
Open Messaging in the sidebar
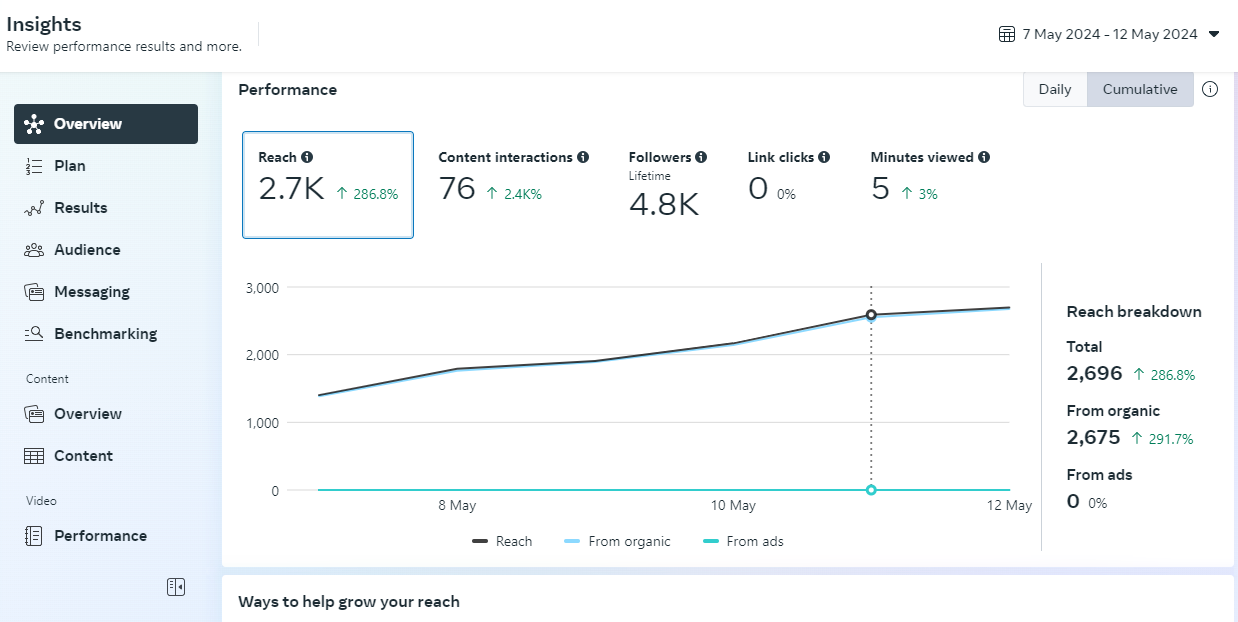91,292
